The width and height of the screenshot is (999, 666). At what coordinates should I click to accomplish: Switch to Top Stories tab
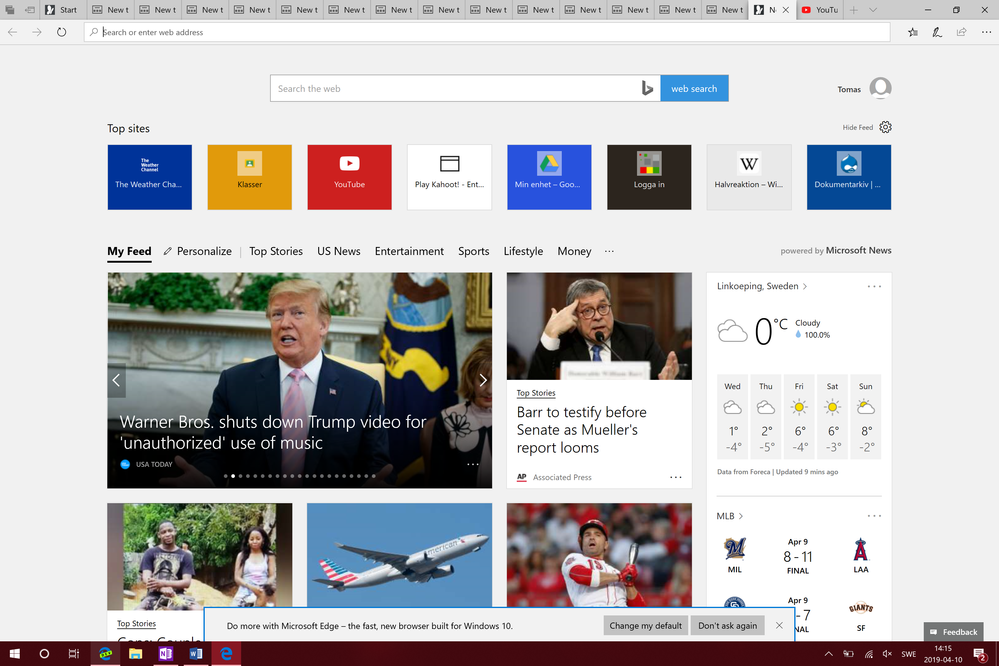point(276,251)
